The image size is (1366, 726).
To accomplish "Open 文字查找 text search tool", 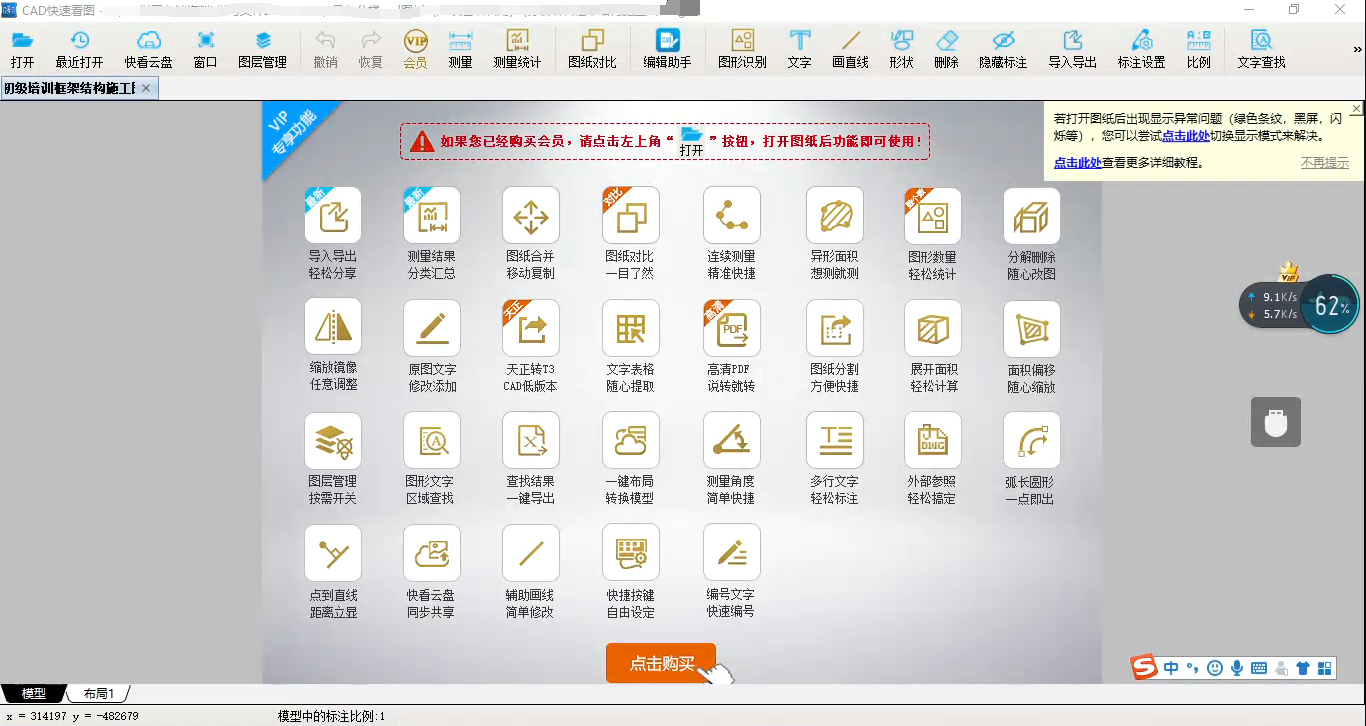I will tap(1261, 49).
